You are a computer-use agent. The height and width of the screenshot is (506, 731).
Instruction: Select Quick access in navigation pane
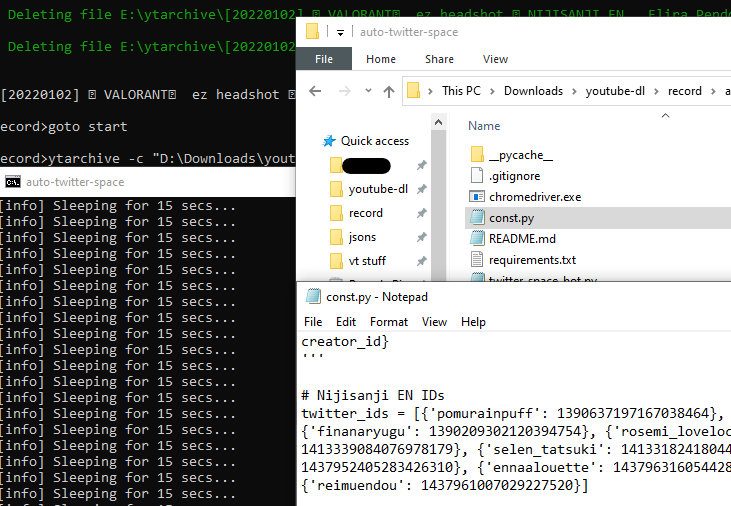(374, 141)
